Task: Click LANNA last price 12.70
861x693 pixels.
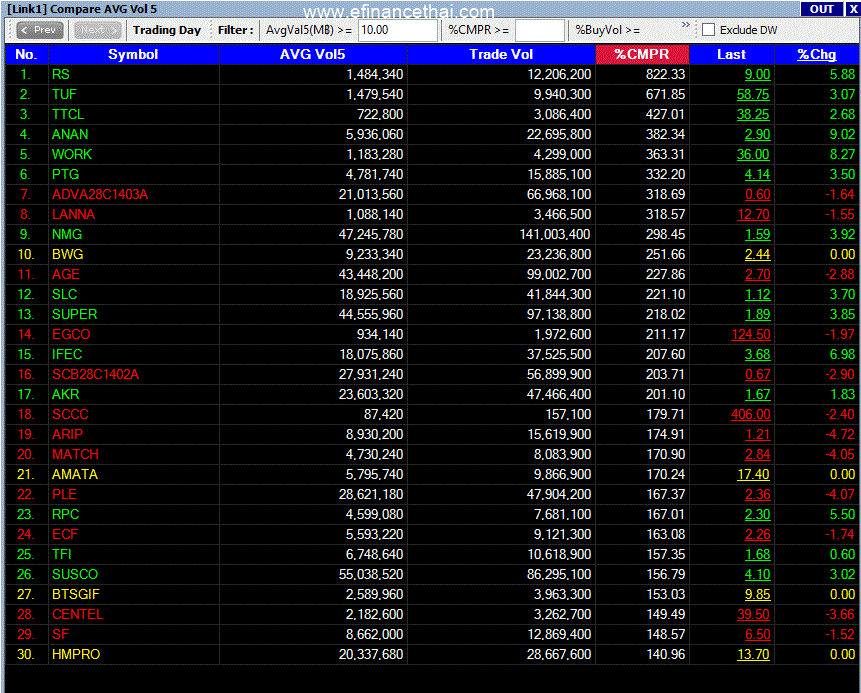Action: tap(753, 214)
